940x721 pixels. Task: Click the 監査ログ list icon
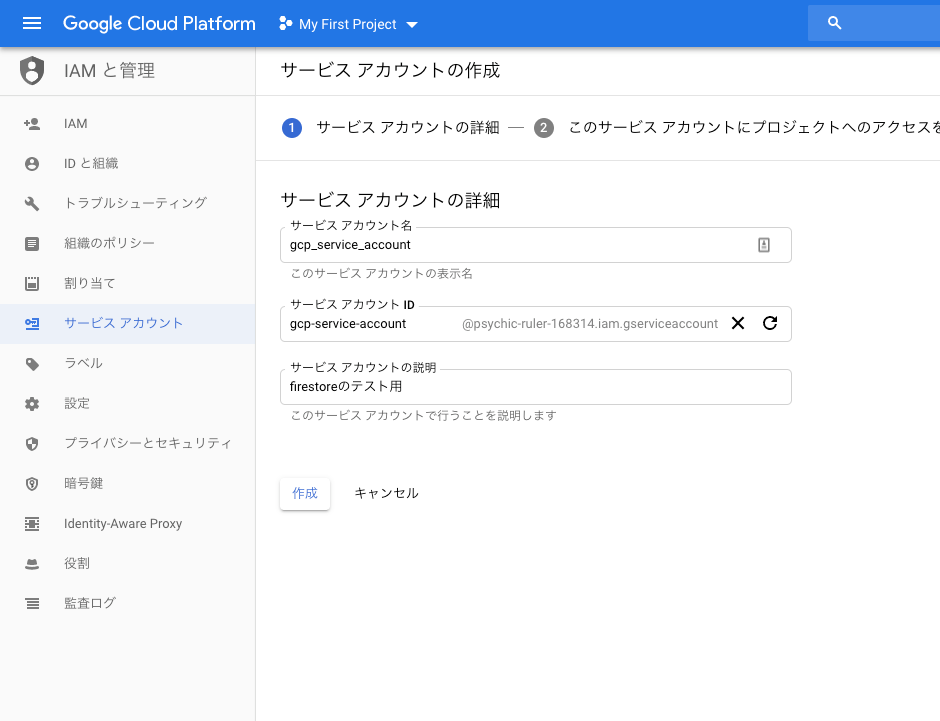32,604
